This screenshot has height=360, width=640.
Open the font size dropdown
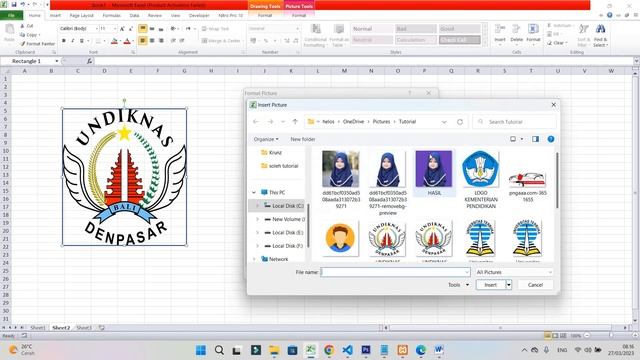point(115,29)
